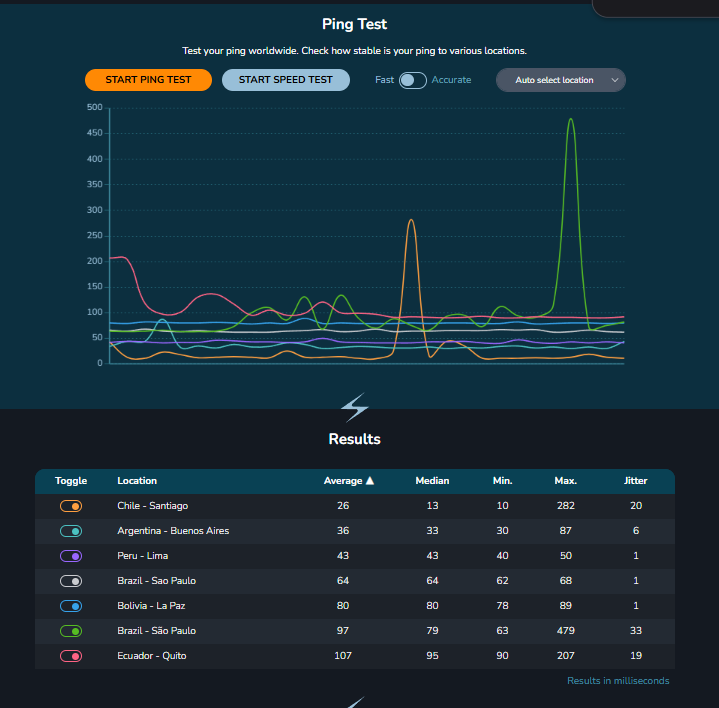
Task: Hide the pink Ecuador - Quito line
Action: tap(71, 656)
